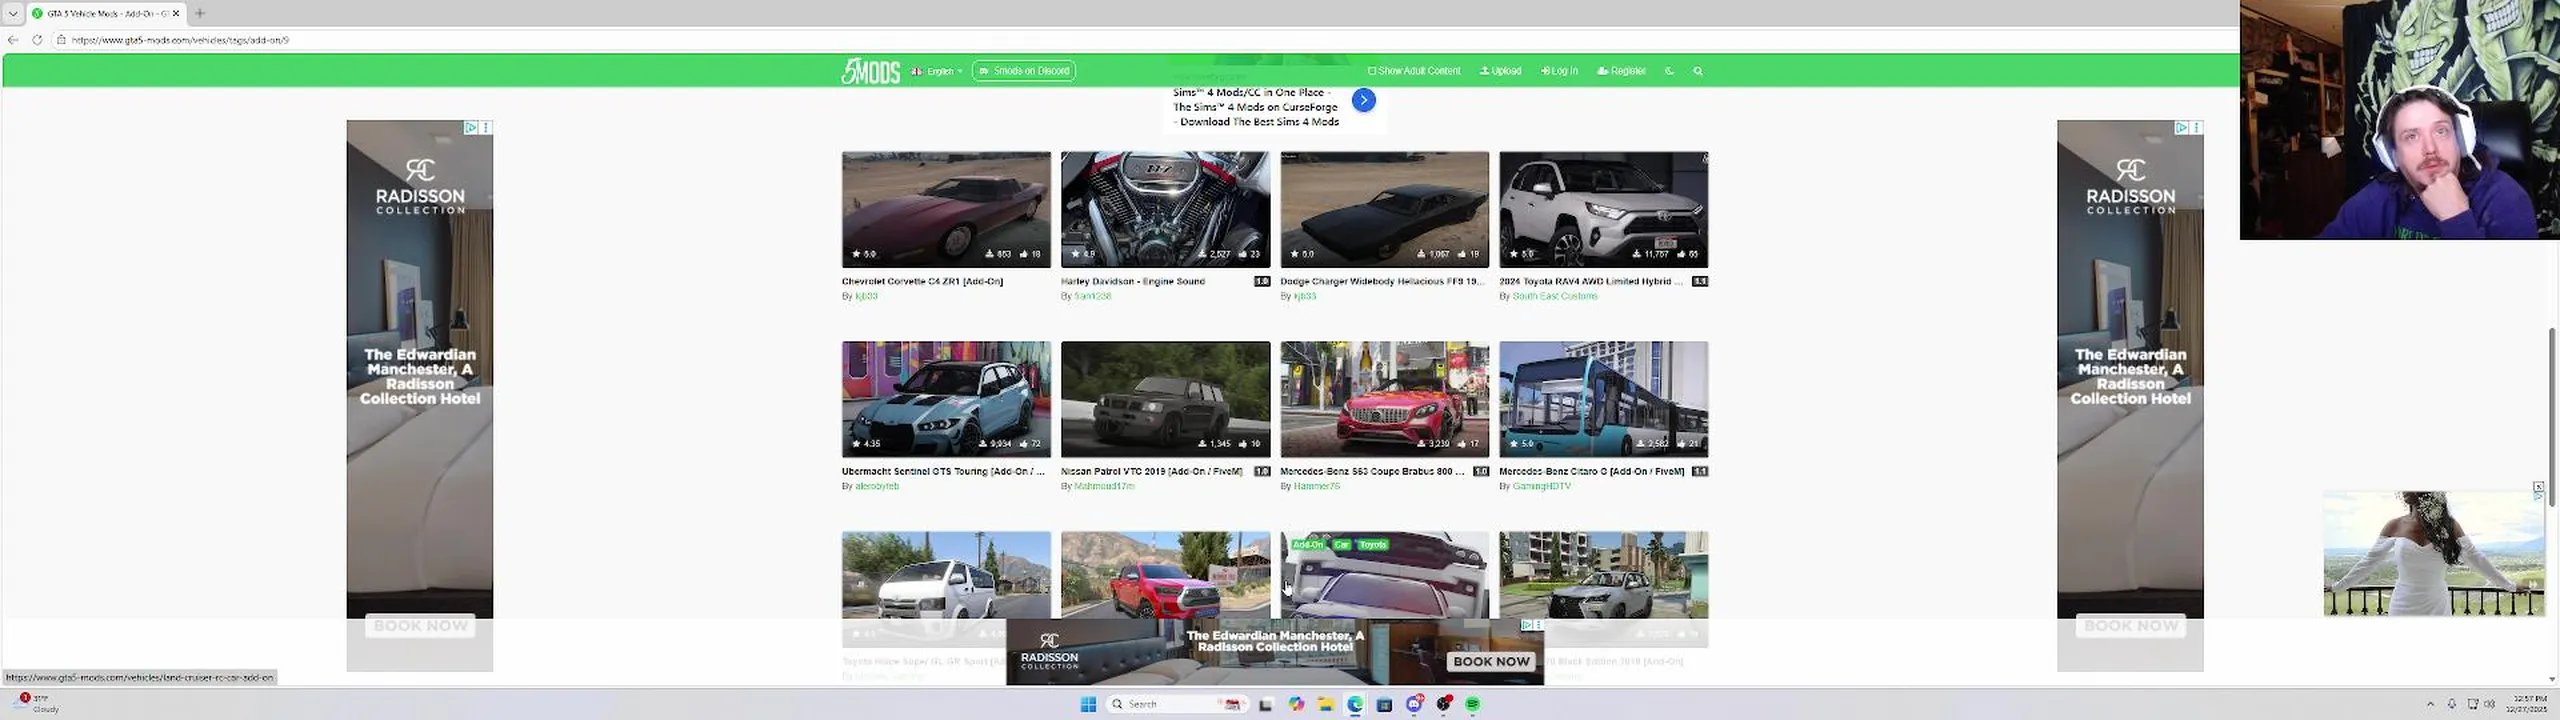The width and height of the screenshot is (2560, 720).
Task: Toggle dark mode moon icon
Action: click(x=1669, y=71)
